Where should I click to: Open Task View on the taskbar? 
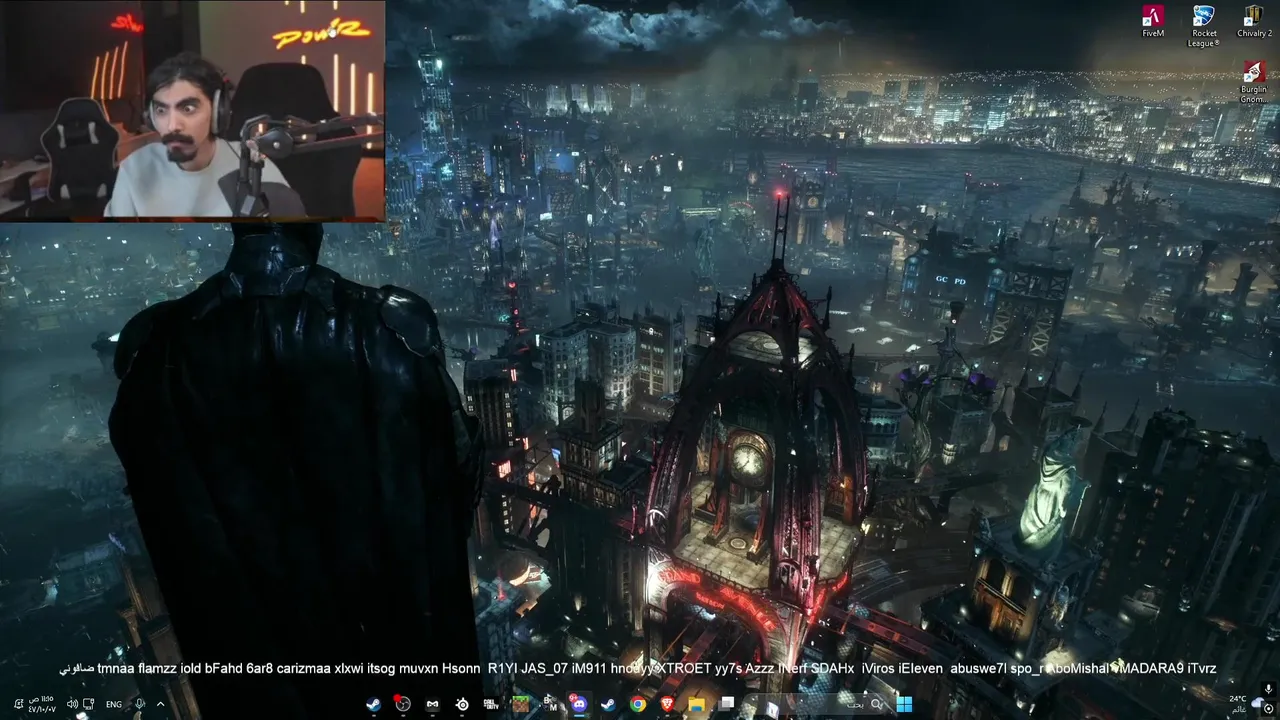pyautogui.click(x=726, y=704)
